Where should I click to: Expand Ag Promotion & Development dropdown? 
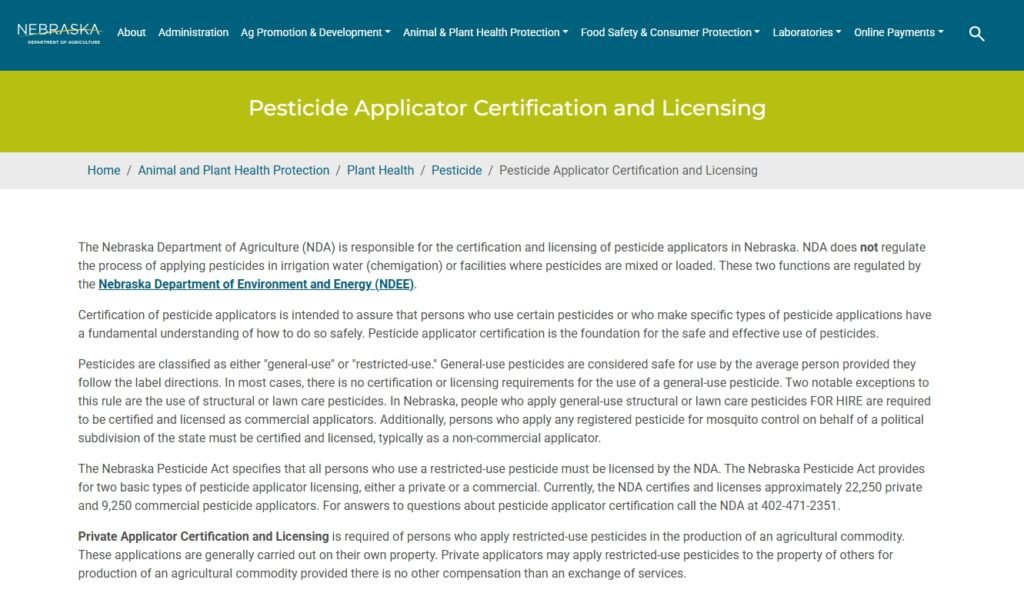point(315,32)
